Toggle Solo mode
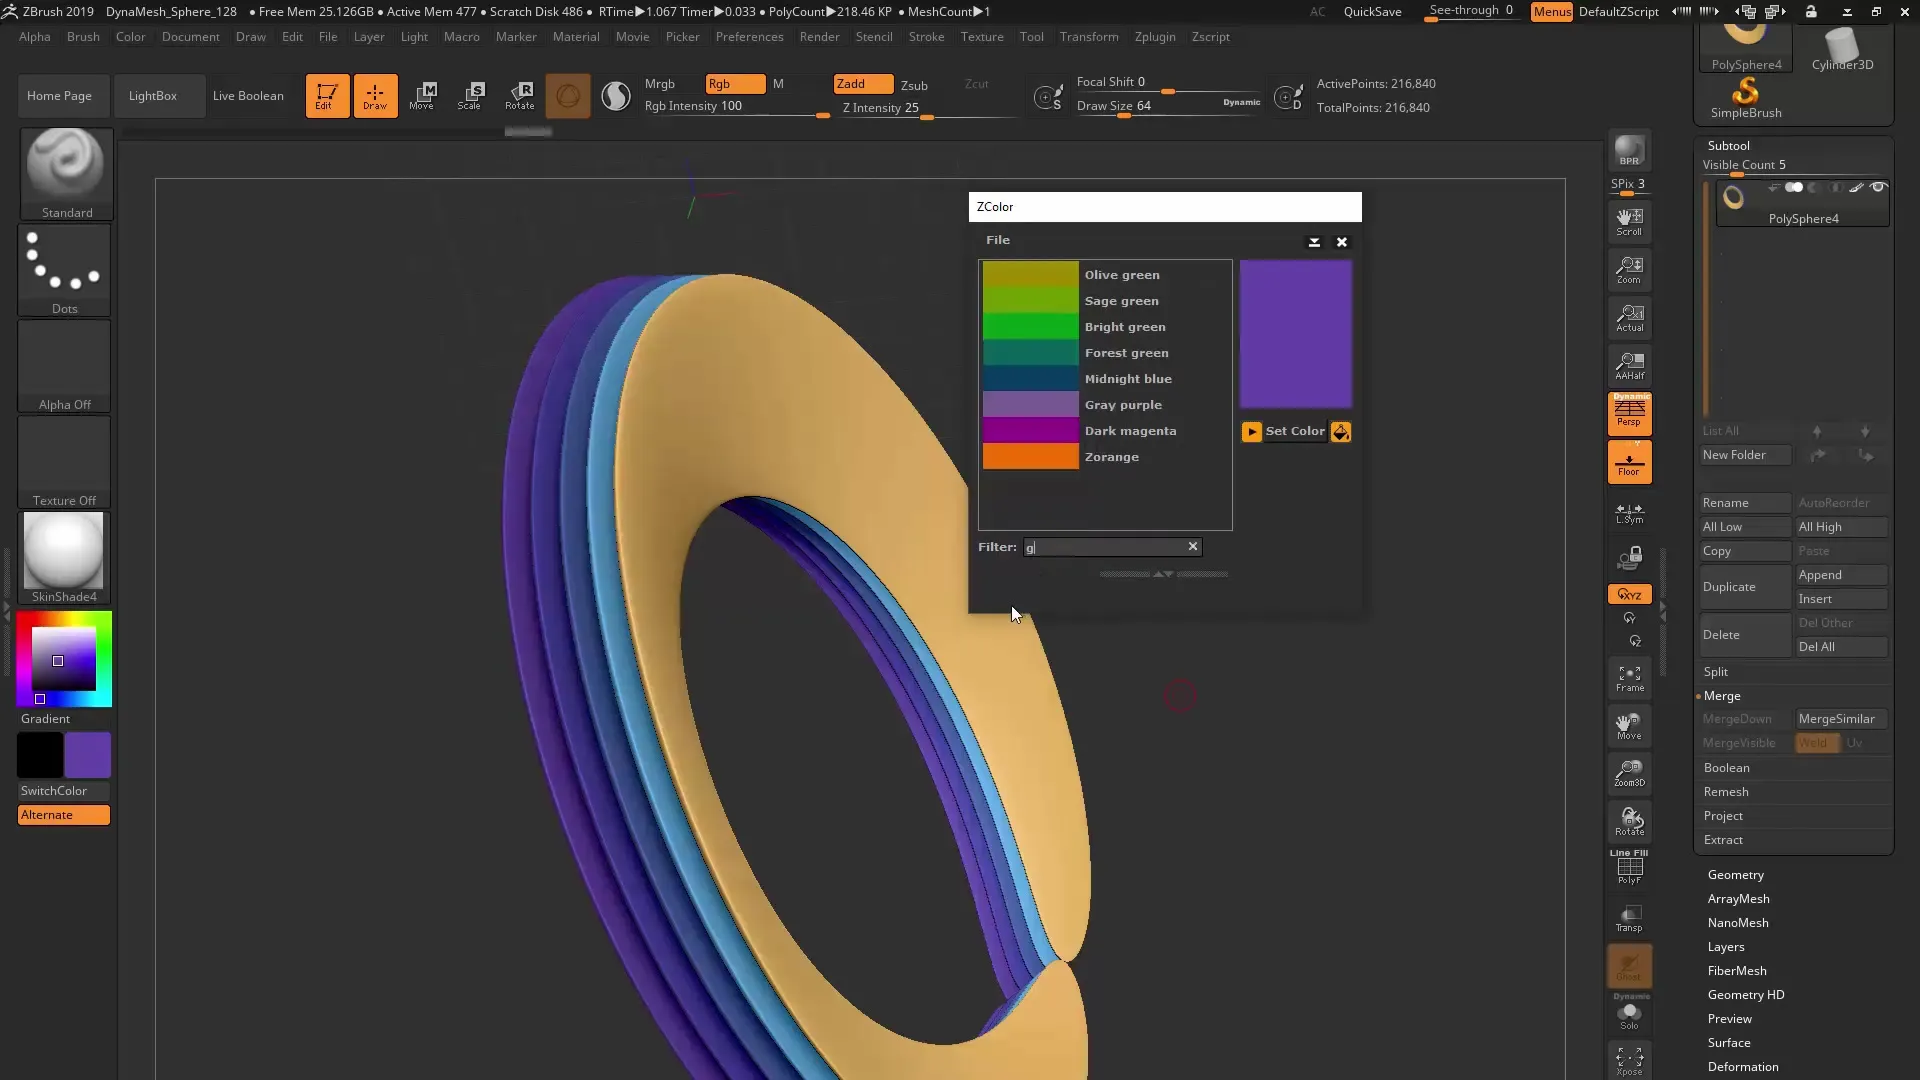Image resolution: width=1920 pixels, height=1080 pixels. coord(1629,1015)
